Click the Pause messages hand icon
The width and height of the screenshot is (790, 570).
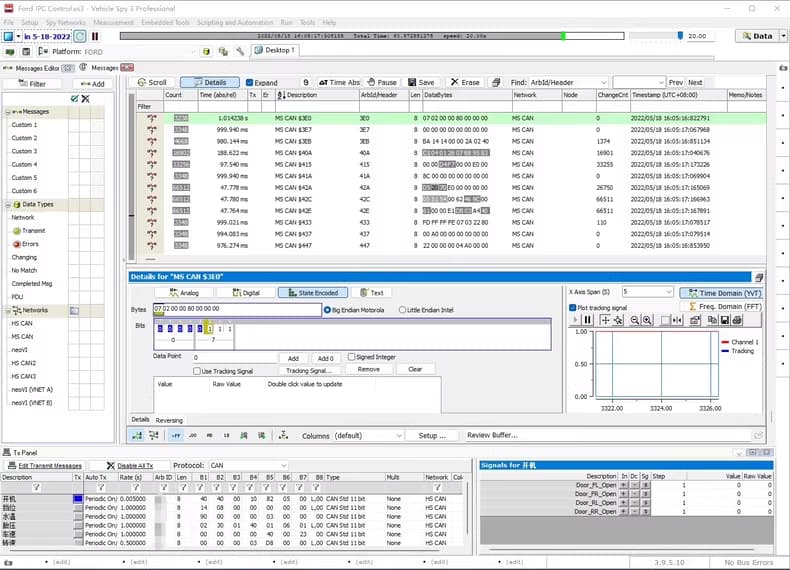pos(369,82)
